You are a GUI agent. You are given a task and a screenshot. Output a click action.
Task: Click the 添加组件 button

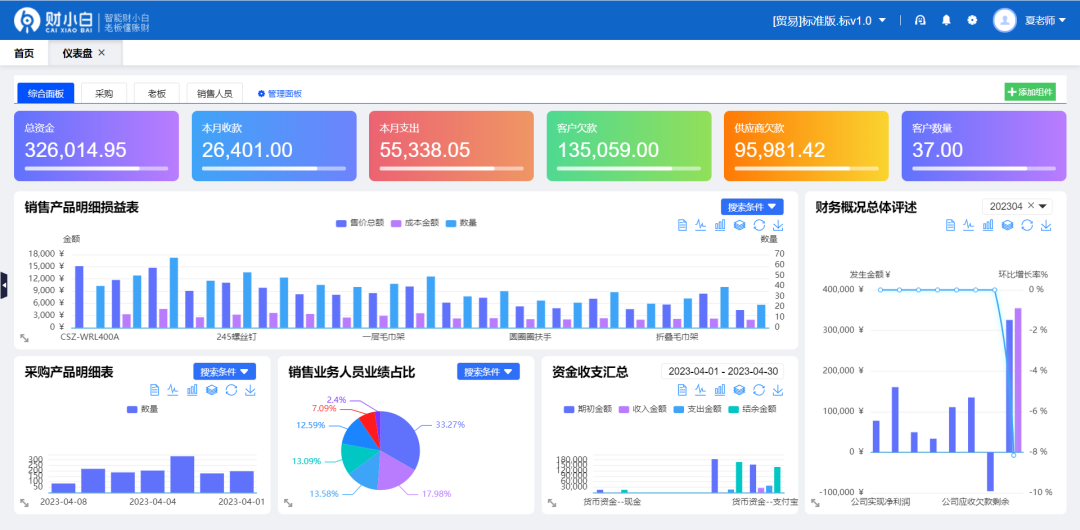coord(1030,92)
